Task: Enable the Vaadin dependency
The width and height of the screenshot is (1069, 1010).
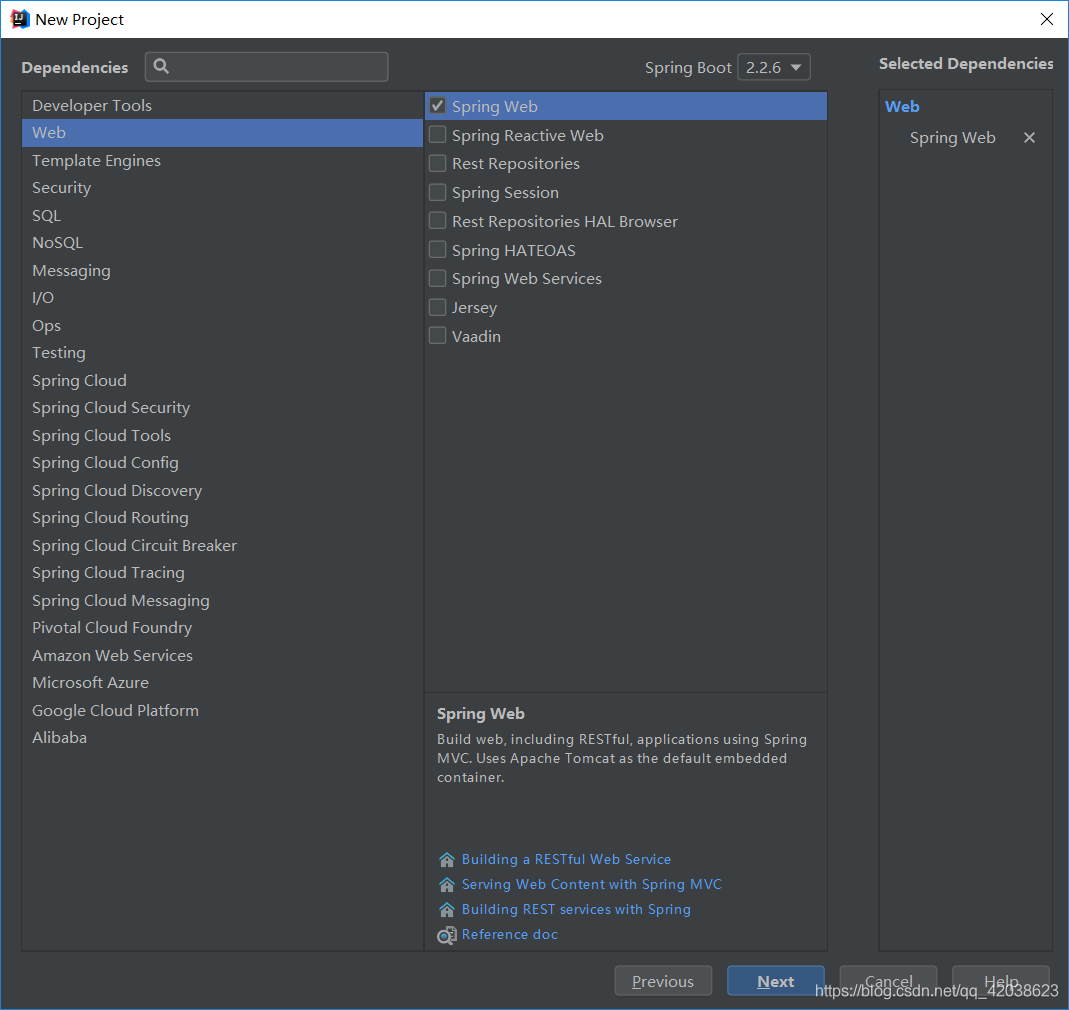Action: [x=438, y=336]
